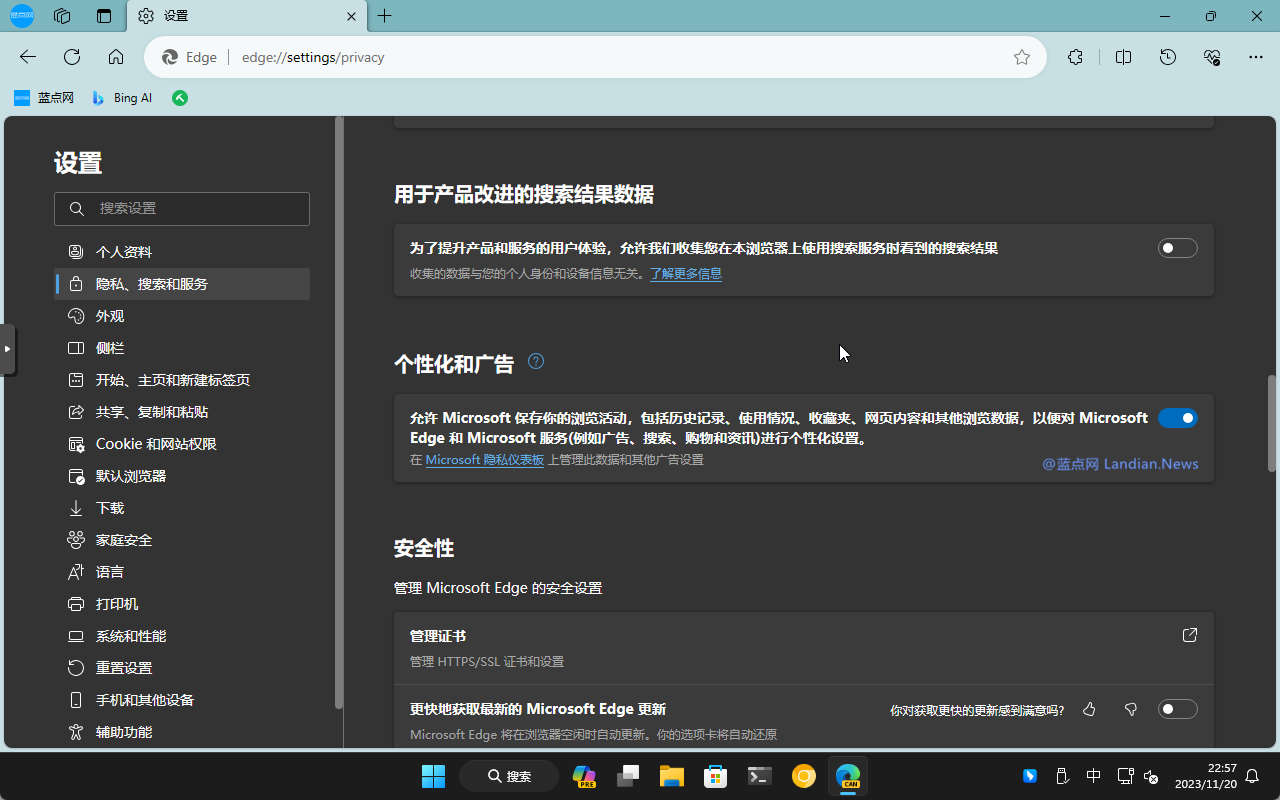Click Edge Canary taskbar icon
Image resolution: width=1280 pixels, height=800 pixels.
pyautogui.click(x=848, y=776)
